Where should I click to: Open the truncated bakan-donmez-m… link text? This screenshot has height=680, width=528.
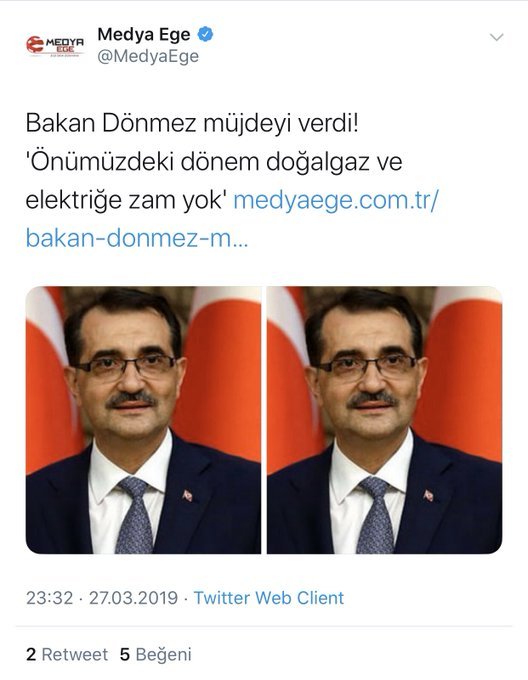[x=137, y=238]
